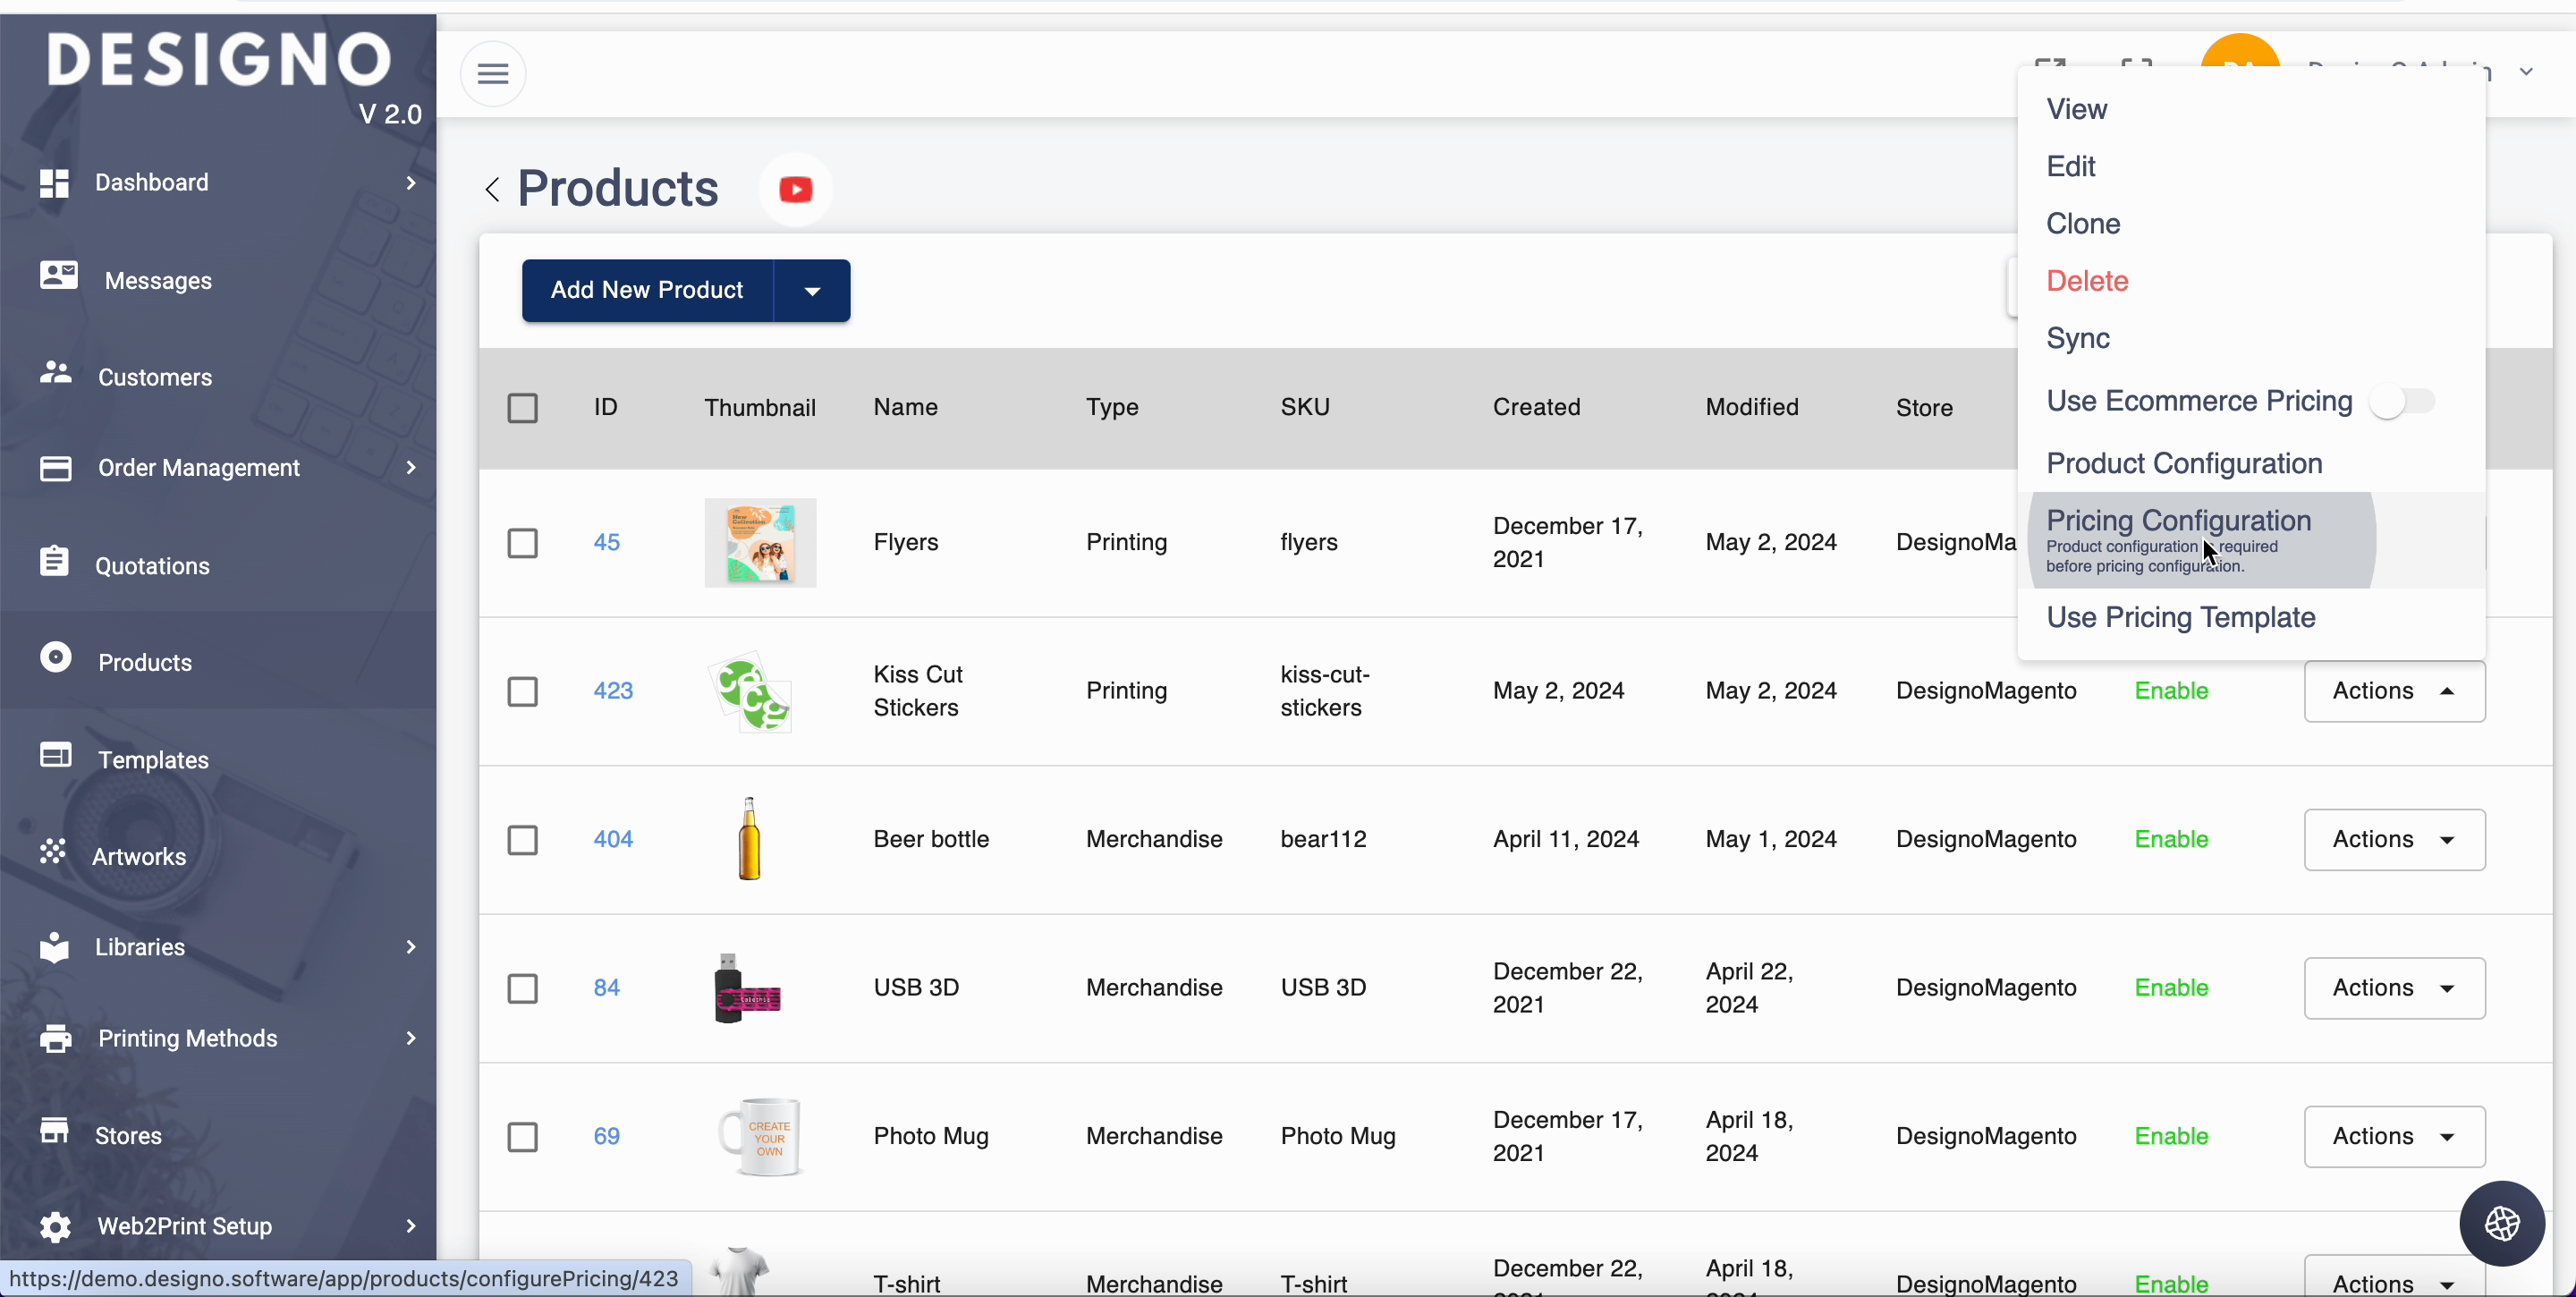Check the Flyers row checkbox
This screenshot has width=2576, height=1297.
(523, 543)
